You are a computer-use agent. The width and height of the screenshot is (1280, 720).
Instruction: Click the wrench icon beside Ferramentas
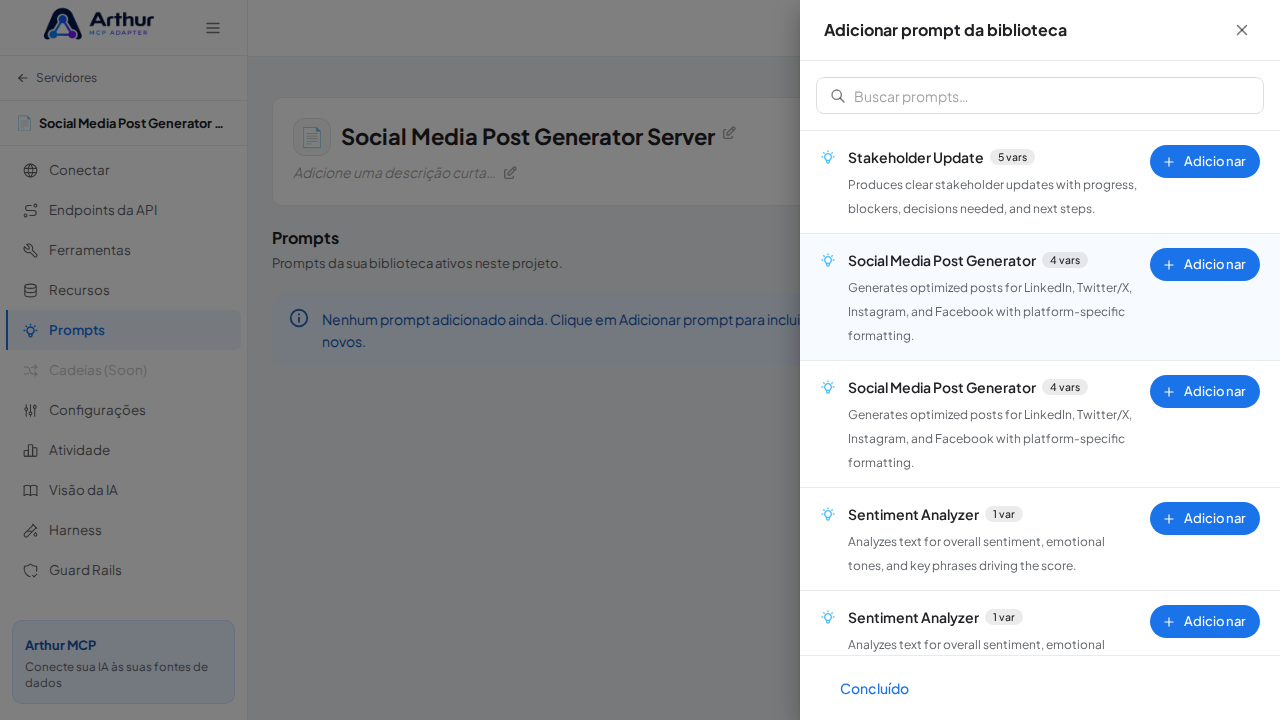(31, 250)
